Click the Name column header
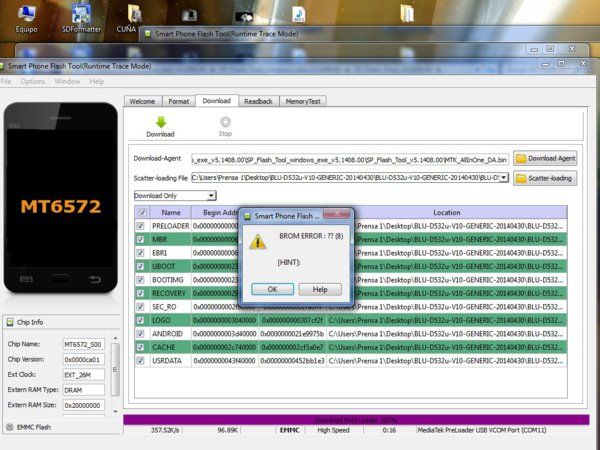 point(171,212)
